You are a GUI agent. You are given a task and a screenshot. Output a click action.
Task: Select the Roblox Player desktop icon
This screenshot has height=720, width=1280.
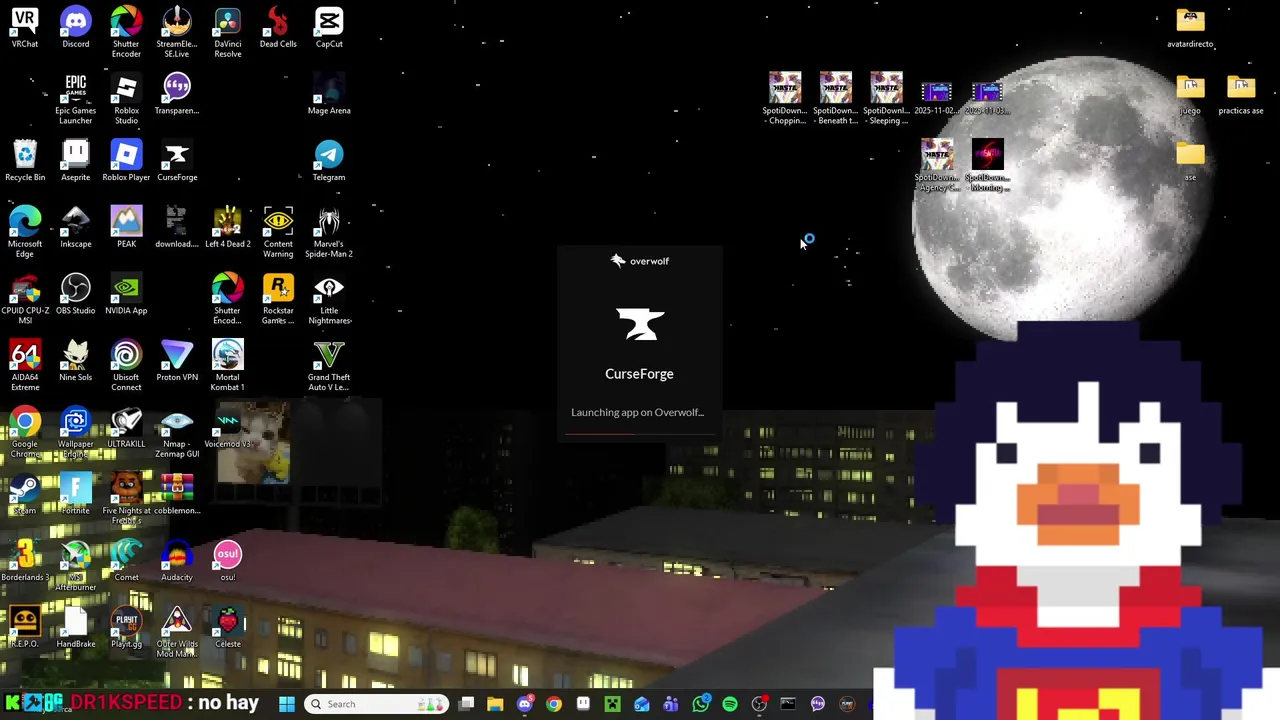click(x=126, y=162)
